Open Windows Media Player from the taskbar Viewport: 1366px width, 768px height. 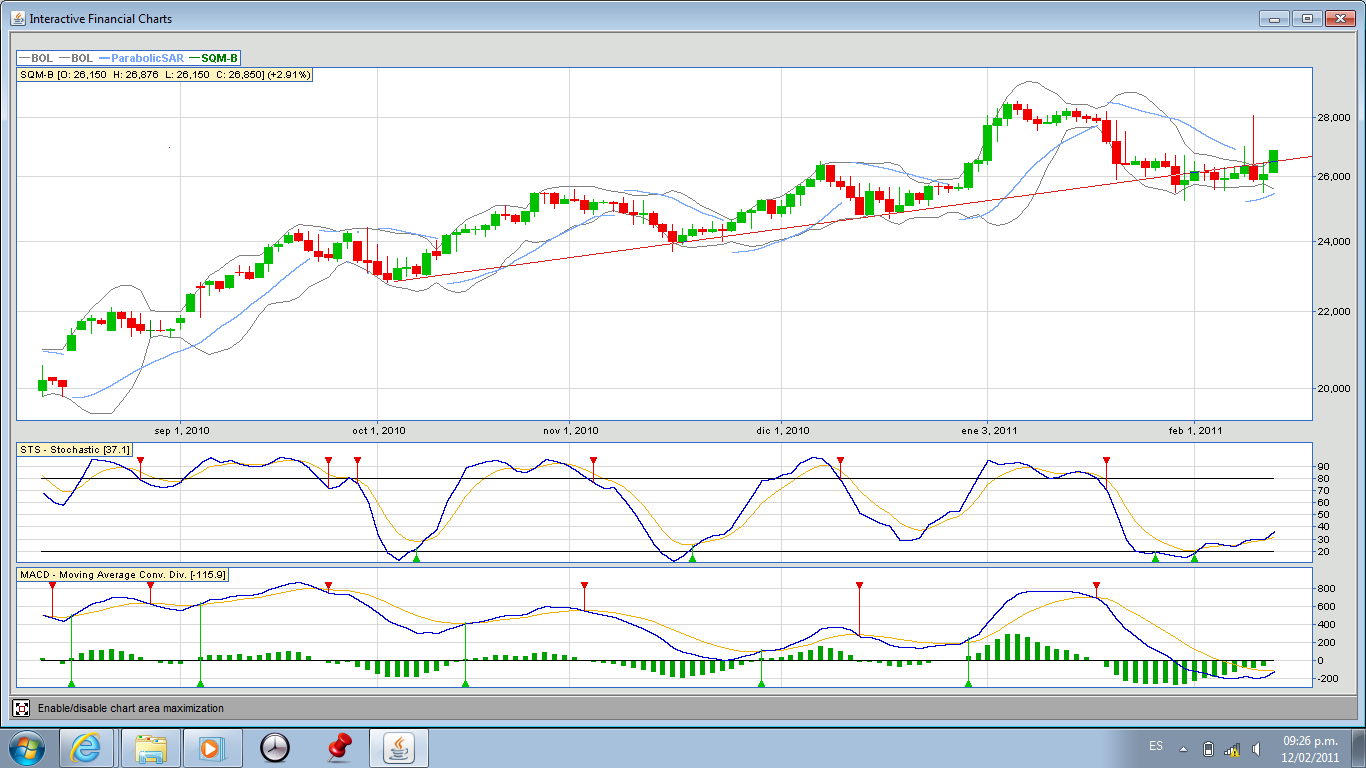pos(211,748)
